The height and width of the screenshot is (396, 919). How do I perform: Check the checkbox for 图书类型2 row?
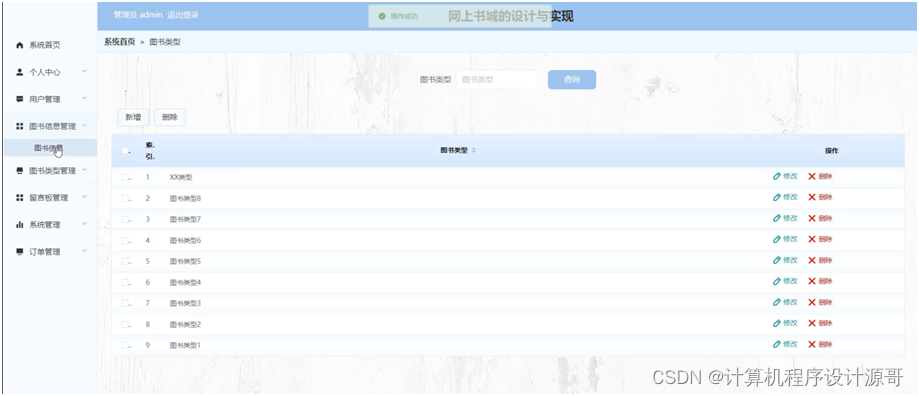(x=125, y=324)
